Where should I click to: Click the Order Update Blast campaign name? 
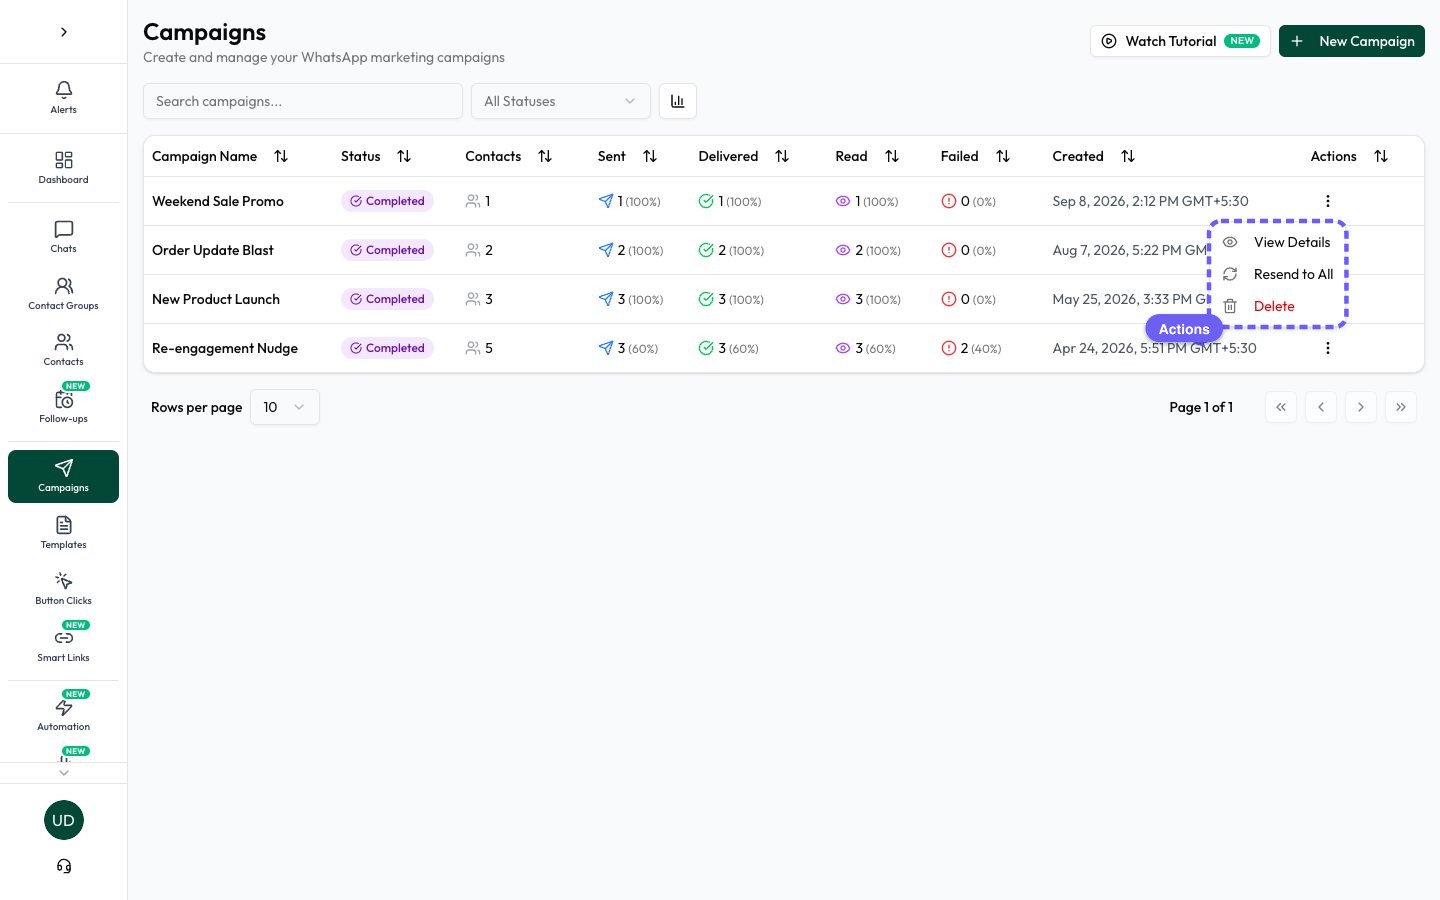213,250
